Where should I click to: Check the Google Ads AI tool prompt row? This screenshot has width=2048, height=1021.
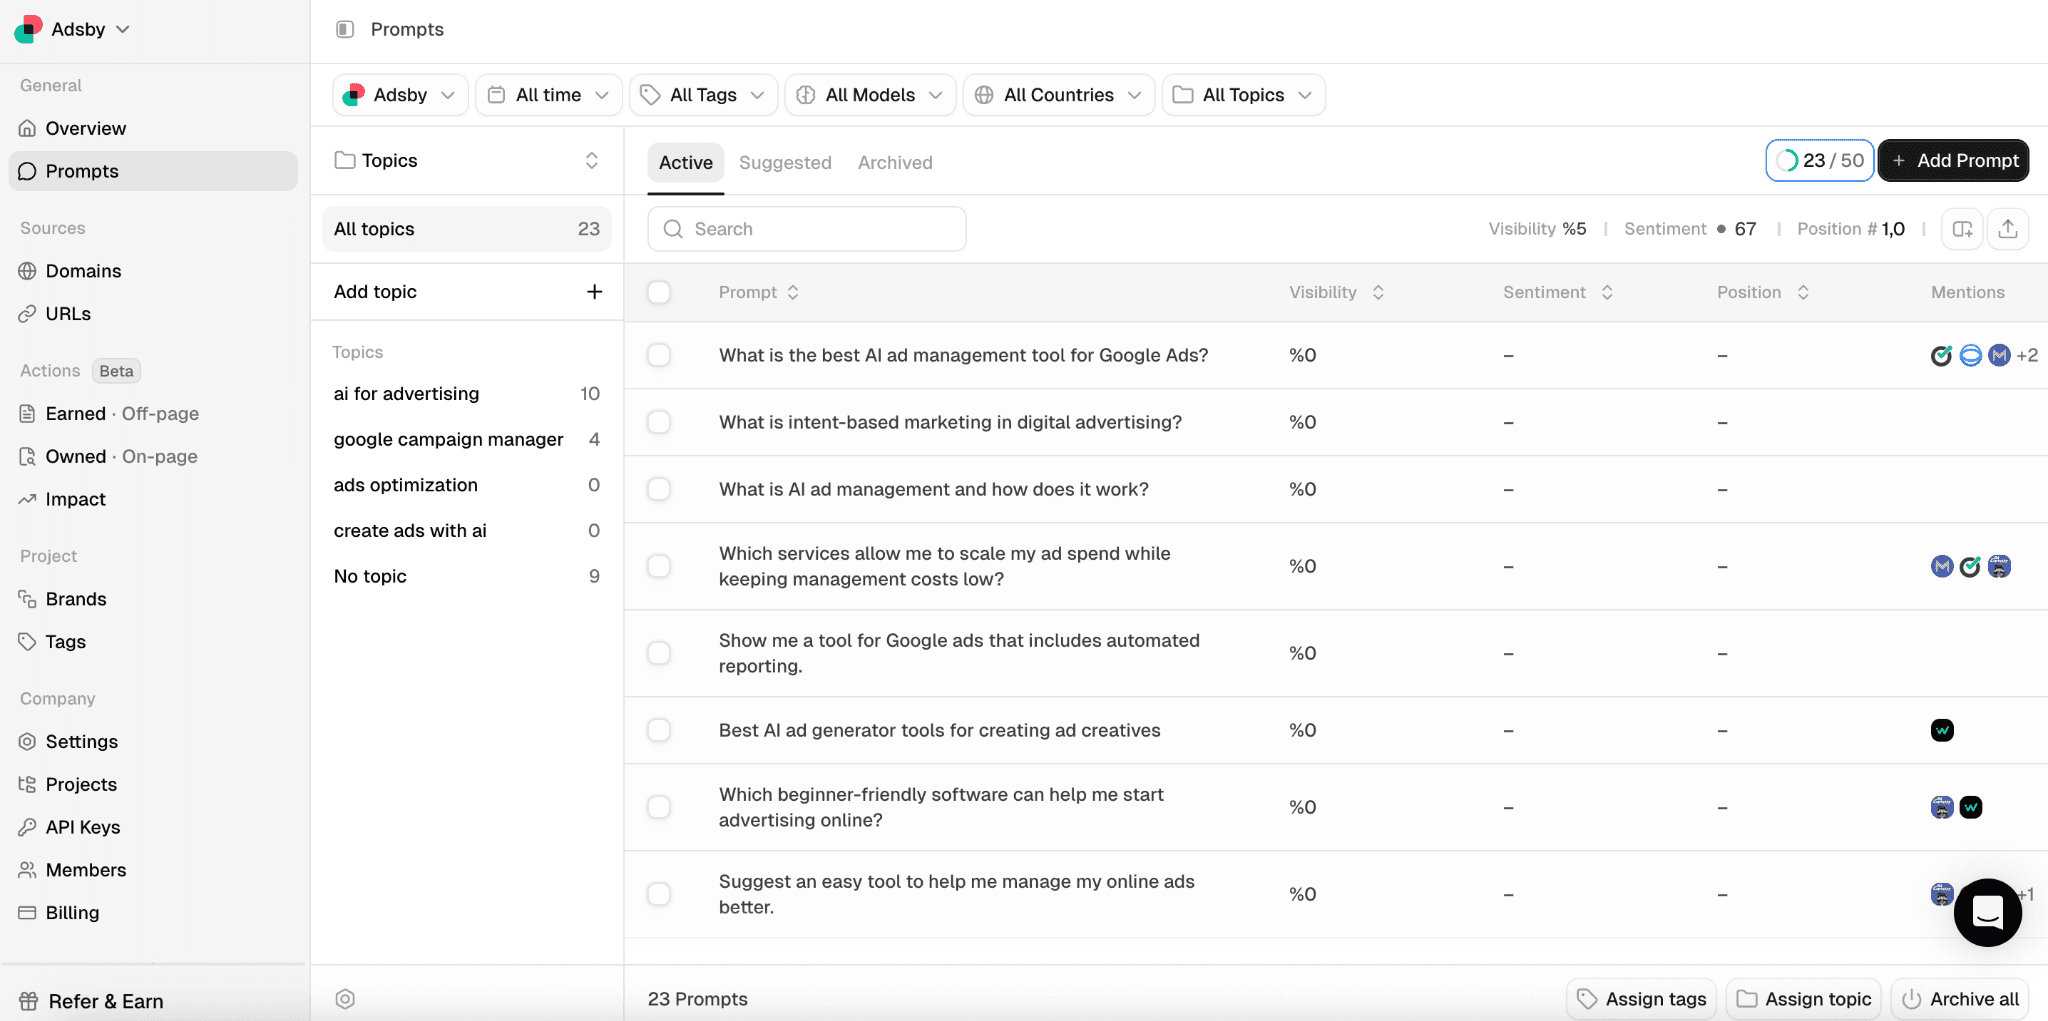pyautogui.click(x=659, y=355)
